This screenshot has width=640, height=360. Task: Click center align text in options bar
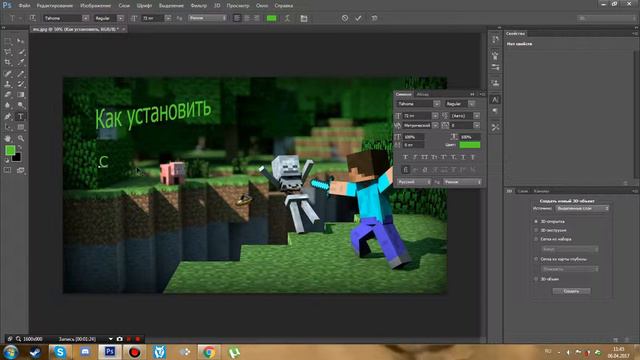point(247,18)
